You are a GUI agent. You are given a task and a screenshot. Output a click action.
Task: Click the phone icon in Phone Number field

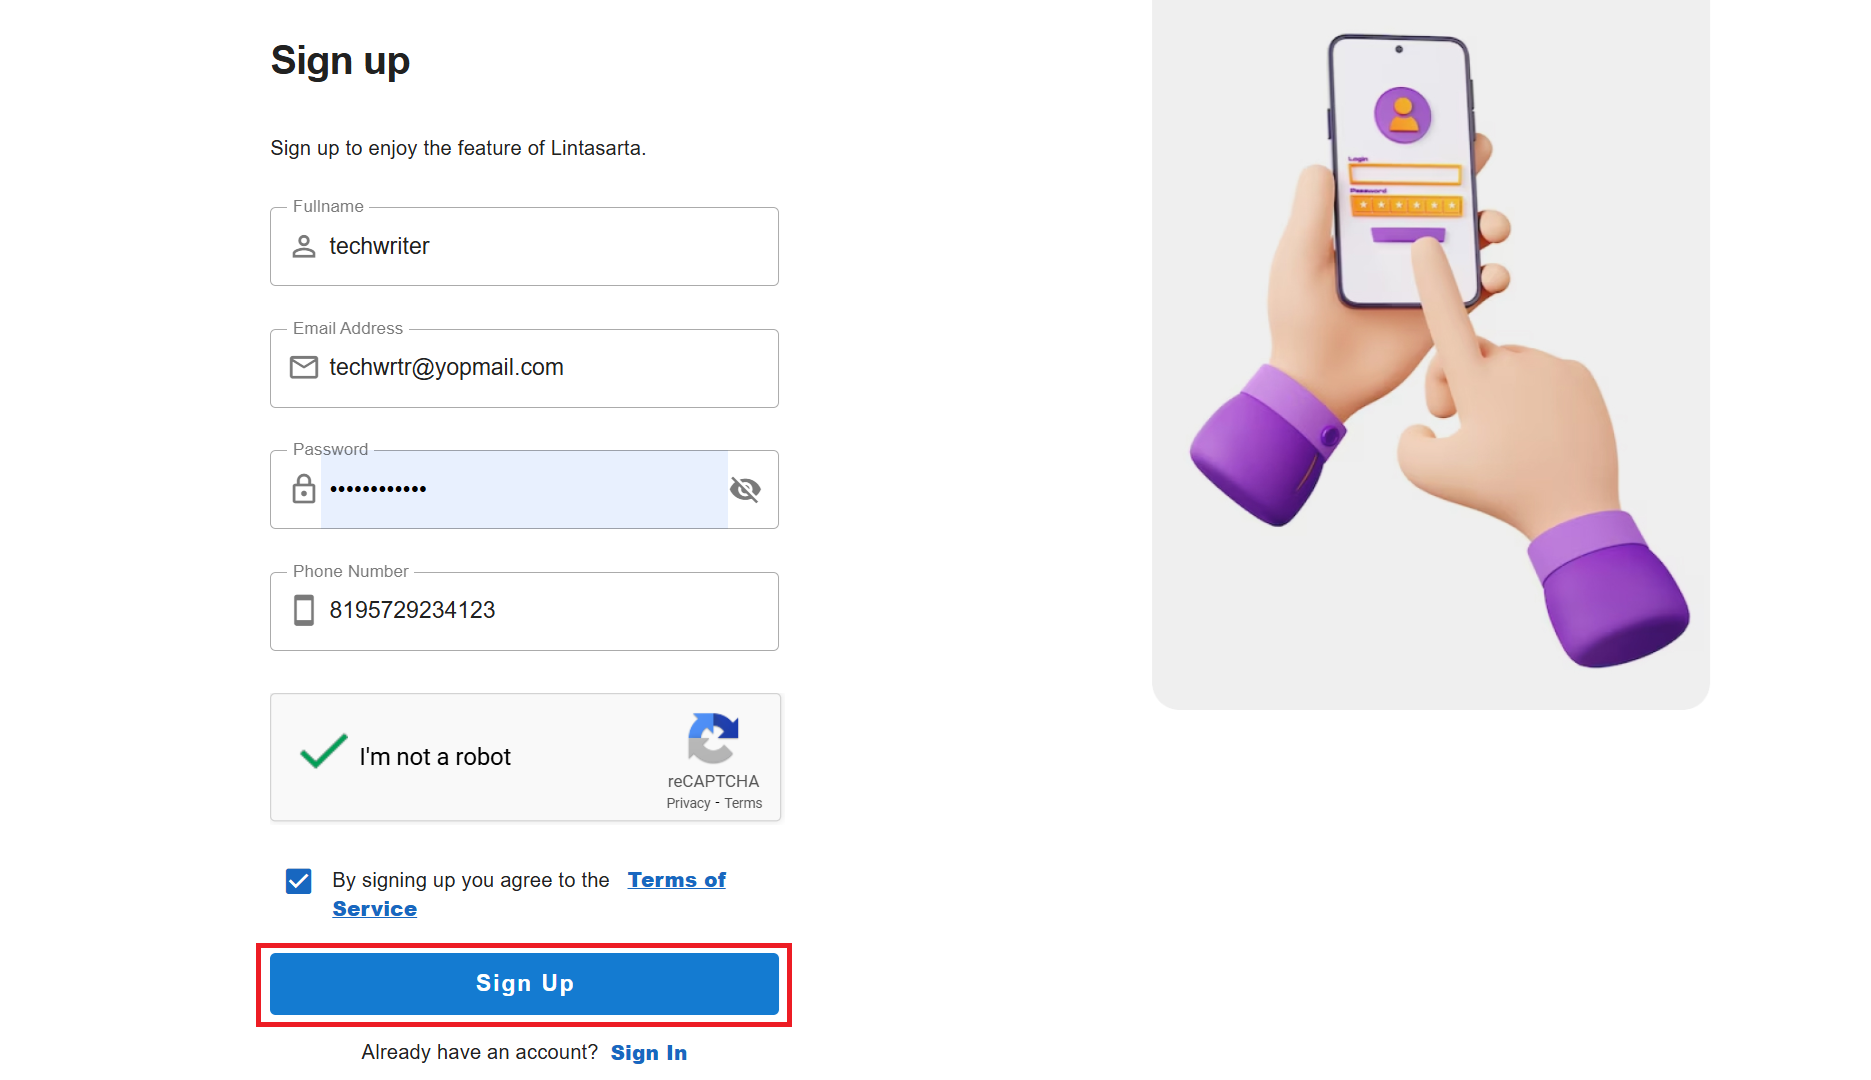pyautogui.click(x=304, y=610)
